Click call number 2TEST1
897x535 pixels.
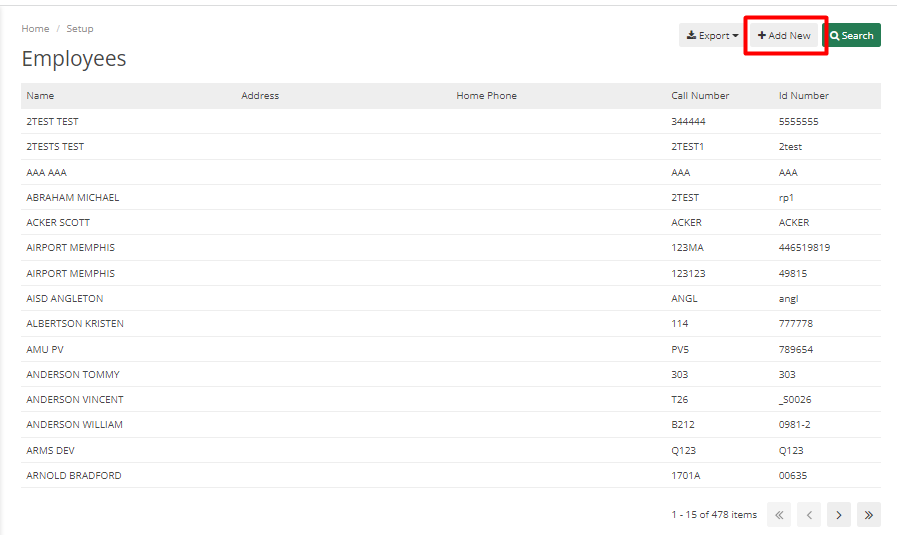(687, 146)
